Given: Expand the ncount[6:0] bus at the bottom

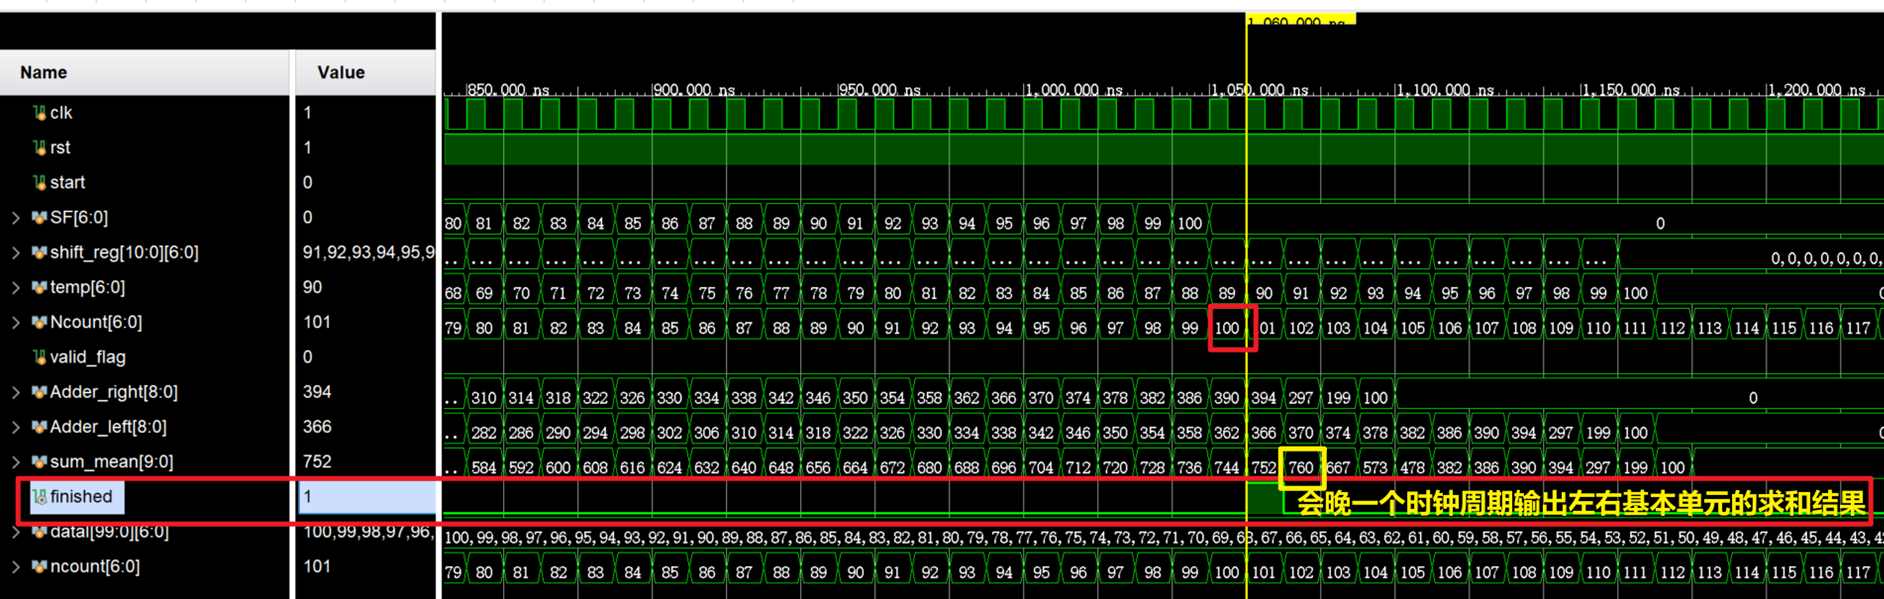Looking at the screenshot, I should [16, 567].
